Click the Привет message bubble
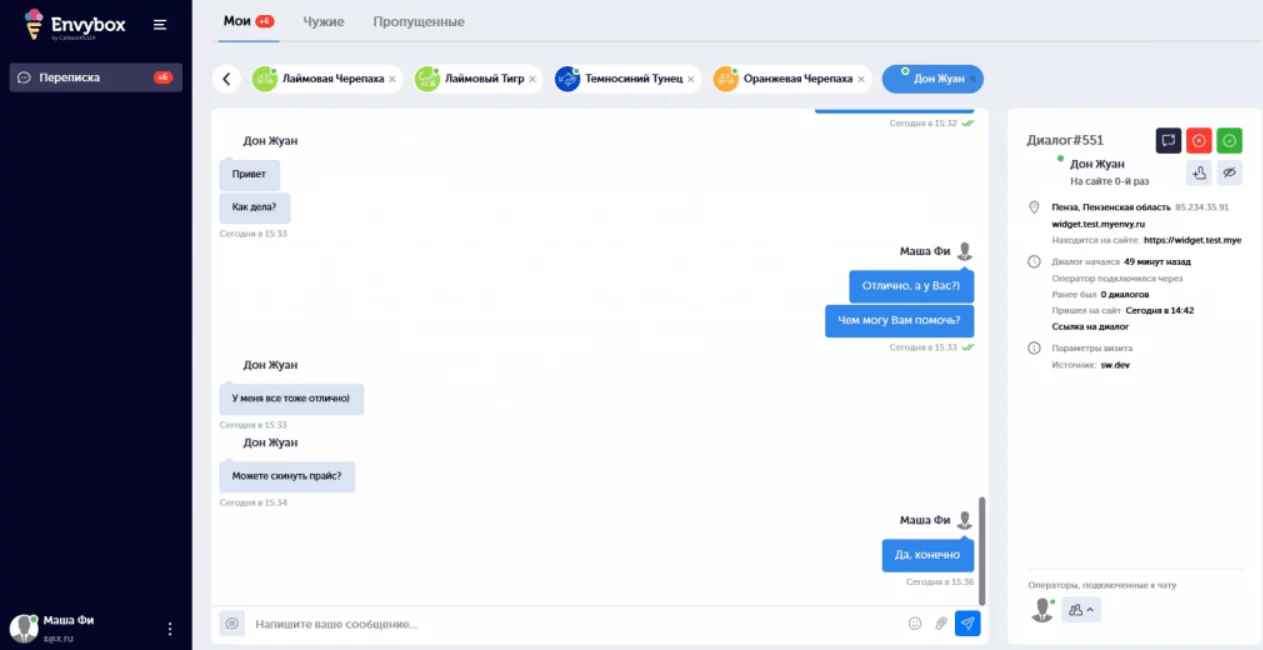Screen dimensions: 1263x650 click(249, 174)
